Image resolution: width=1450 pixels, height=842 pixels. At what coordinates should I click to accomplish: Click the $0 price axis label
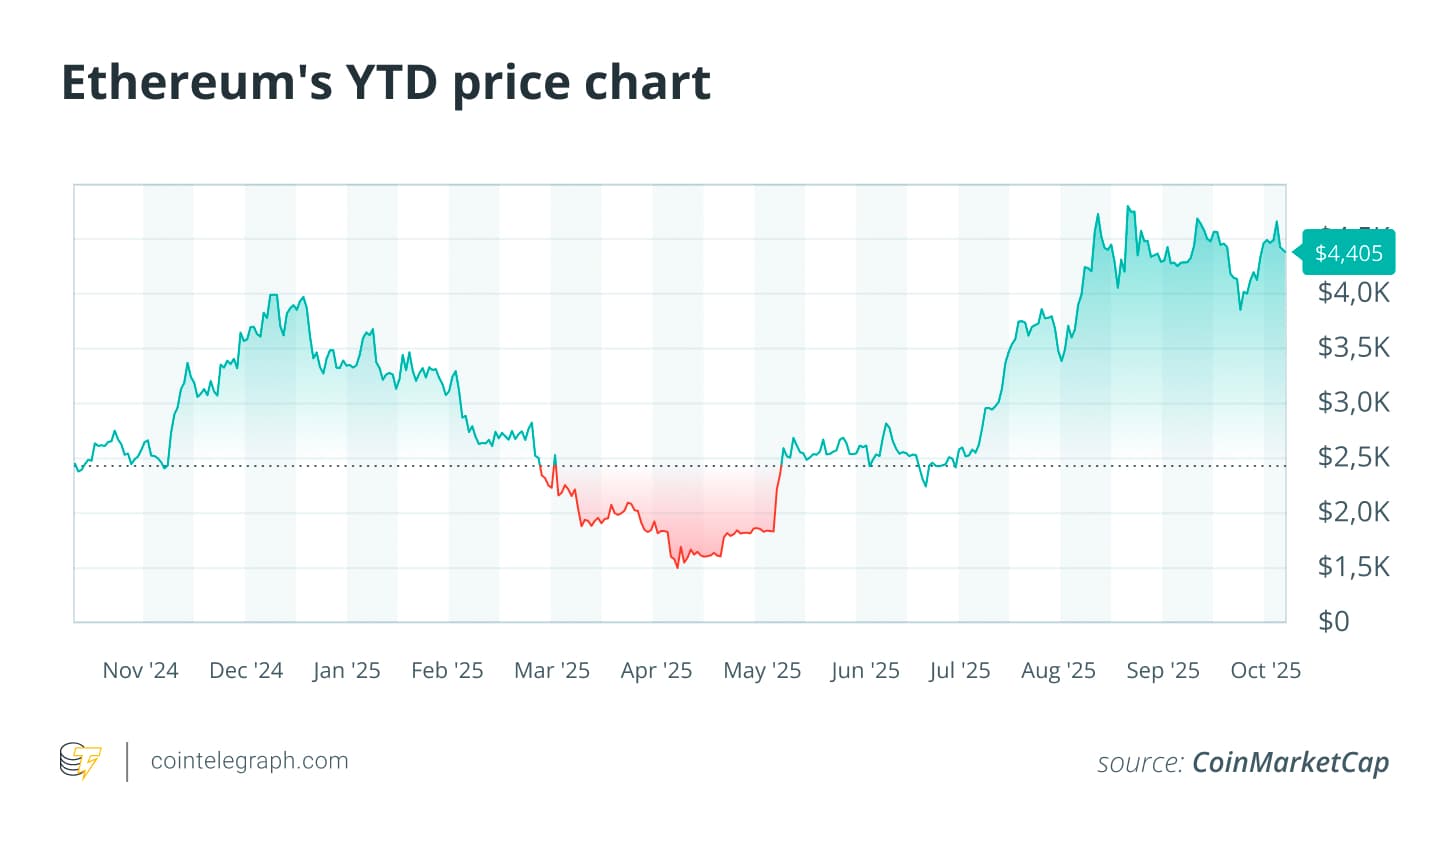coord(1334,621)
